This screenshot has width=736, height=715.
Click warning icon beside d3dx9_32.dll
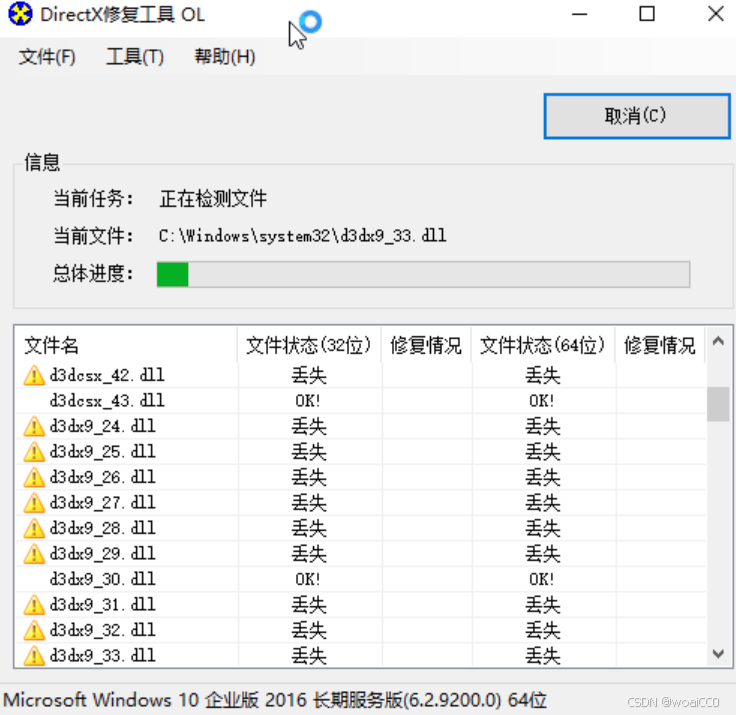34,630
